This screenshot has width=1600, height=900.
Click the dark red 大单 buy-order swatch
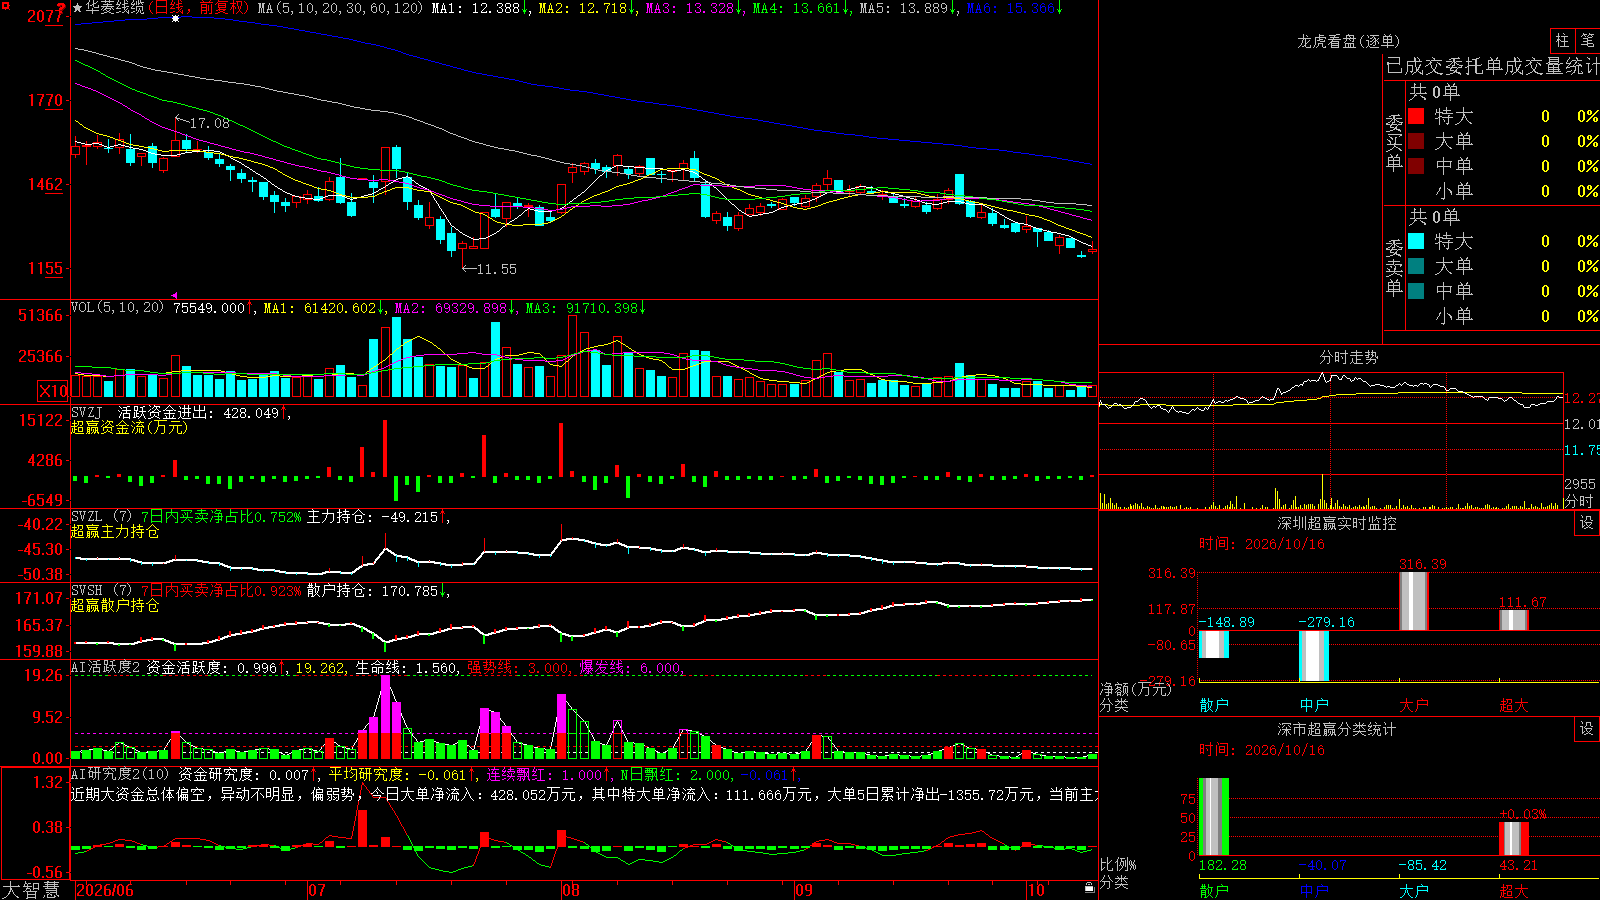click(x=1416, y=141)
